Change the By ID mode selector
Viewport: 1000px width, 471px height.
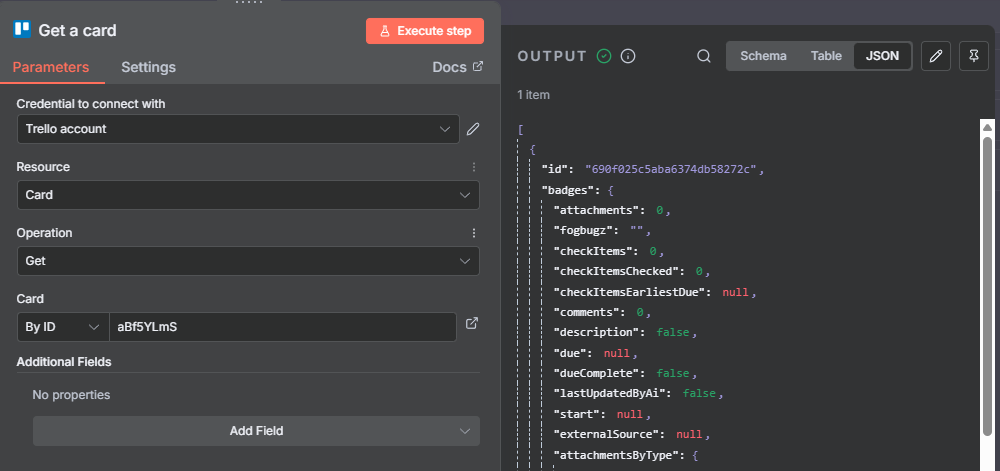coord(62,327)
